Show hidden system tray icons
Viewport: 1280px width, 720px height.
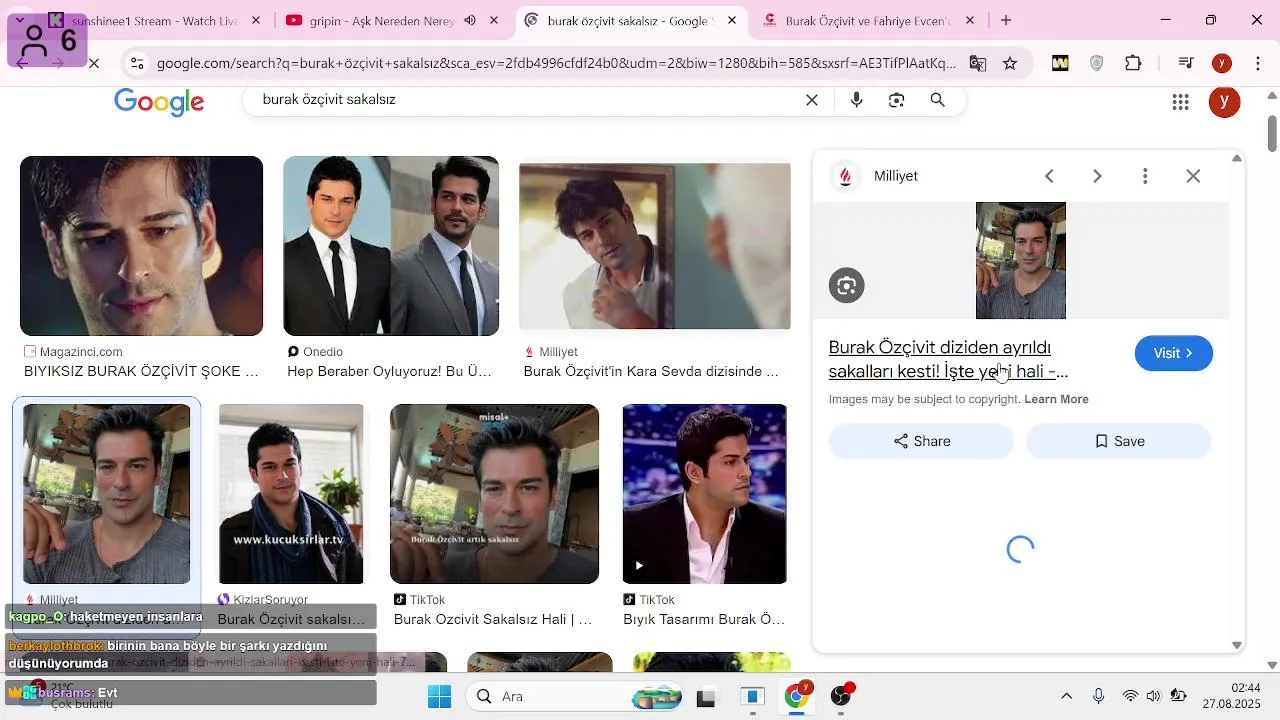(1066, 697)
